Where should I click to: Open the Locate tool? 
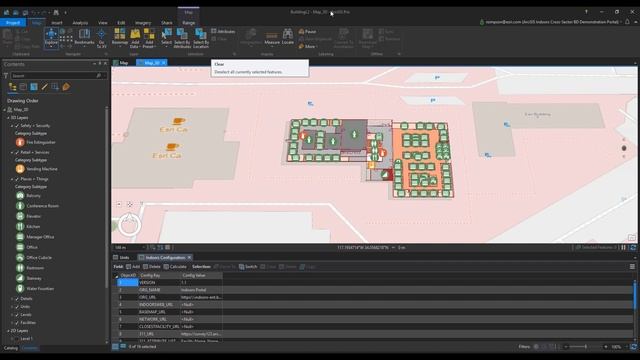click(288, 37)
